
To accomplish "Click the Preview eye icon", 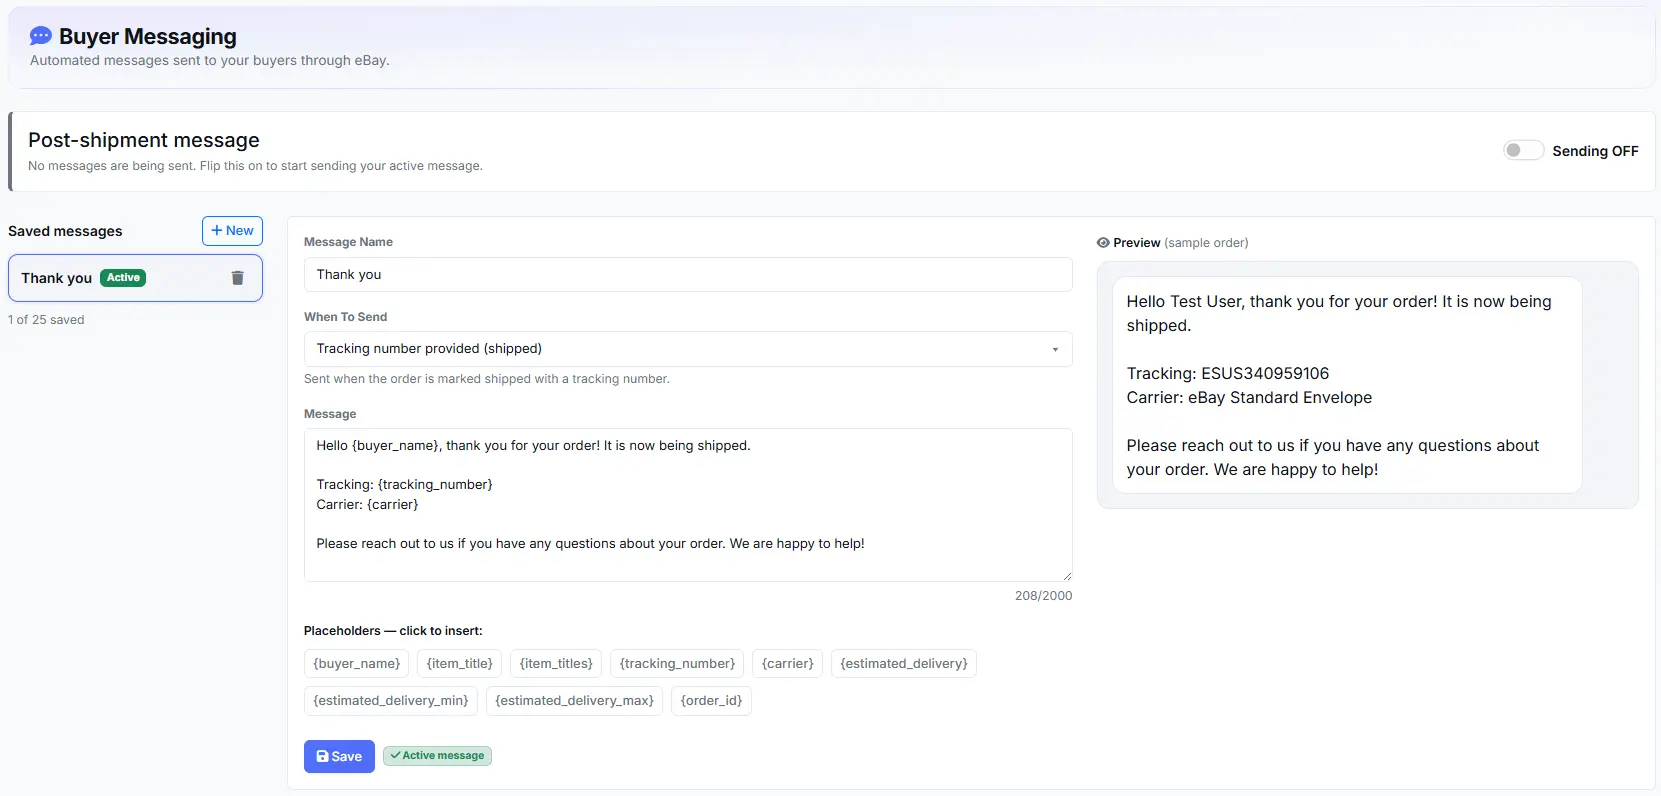I will (1103, 243).
